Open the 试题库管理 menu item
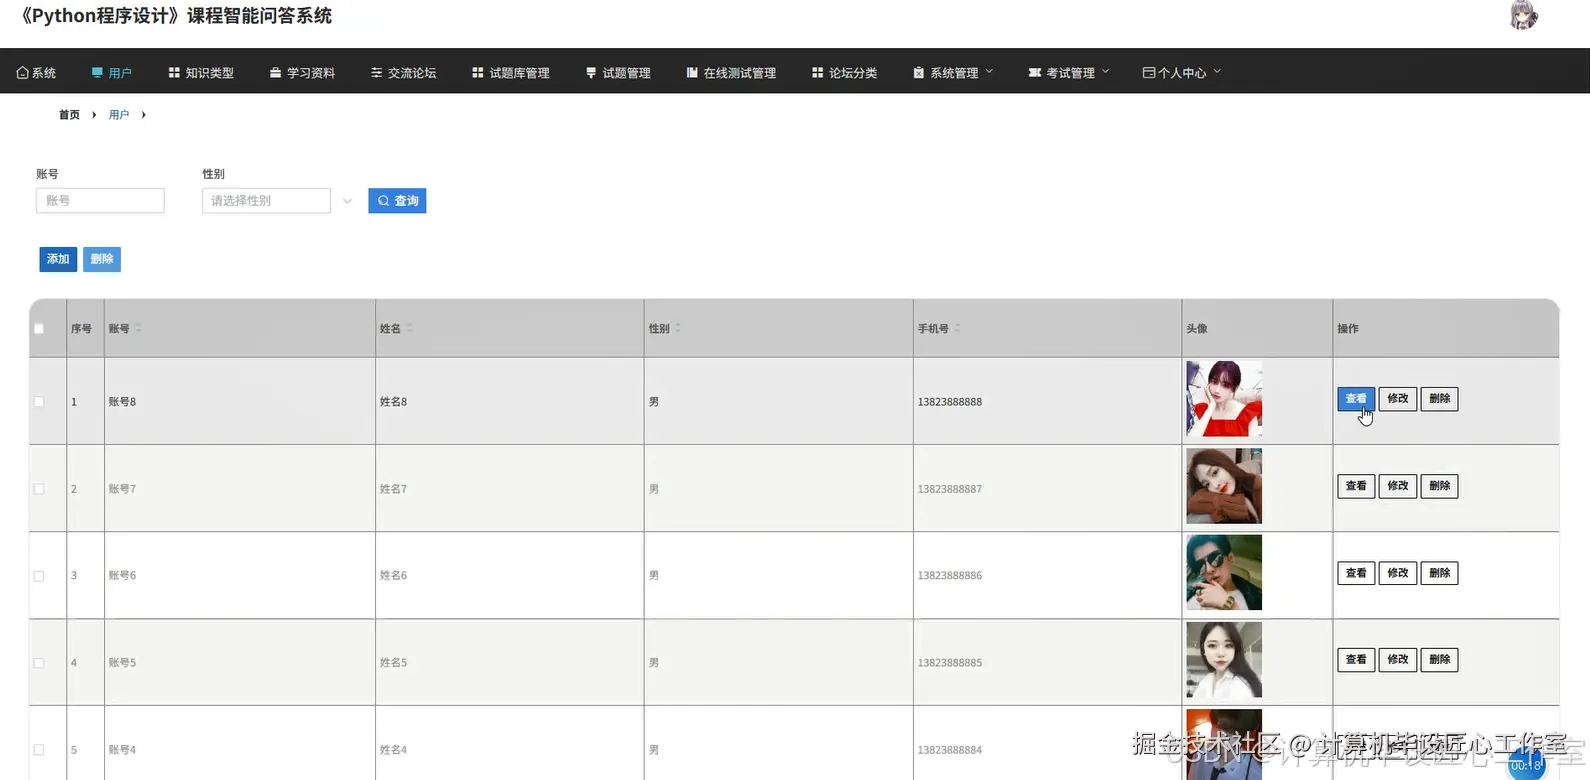The image size is (1590, 780). [x=511, y=73]
